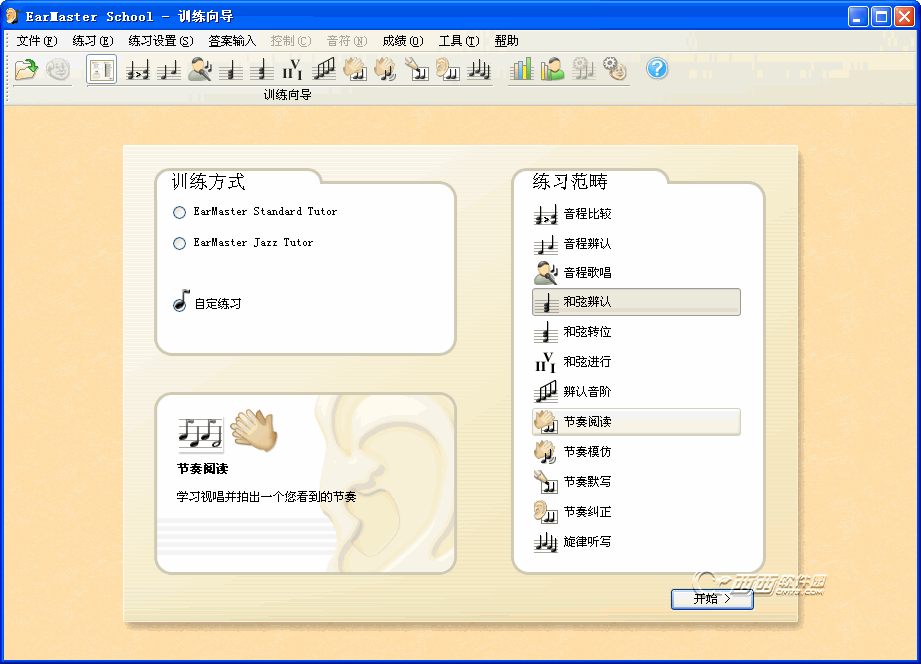
Task: Open the 工具(T) menu
Action: (459, 41)
